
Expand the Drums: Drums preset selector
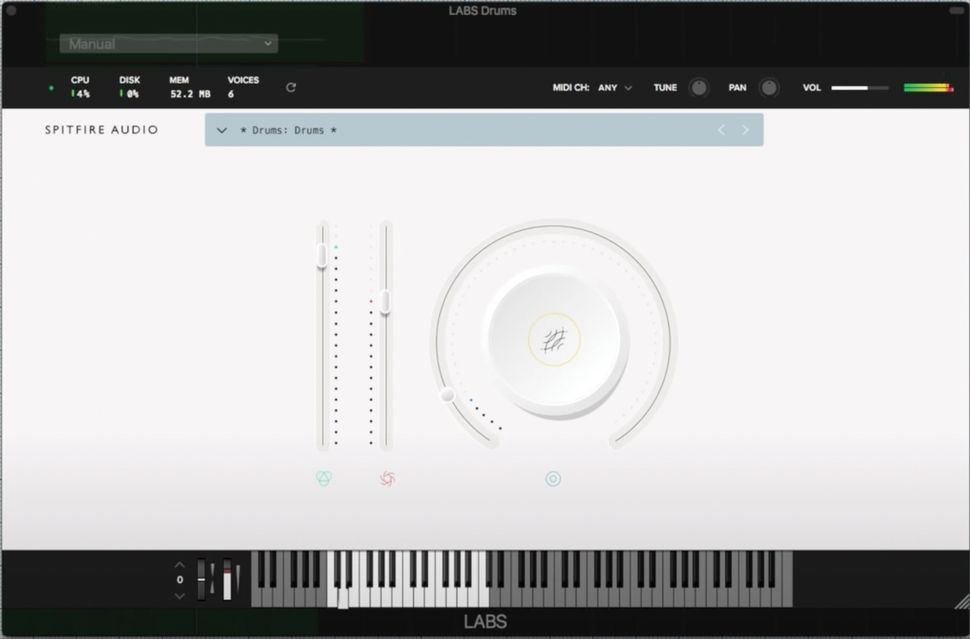[x=222, y=129]
